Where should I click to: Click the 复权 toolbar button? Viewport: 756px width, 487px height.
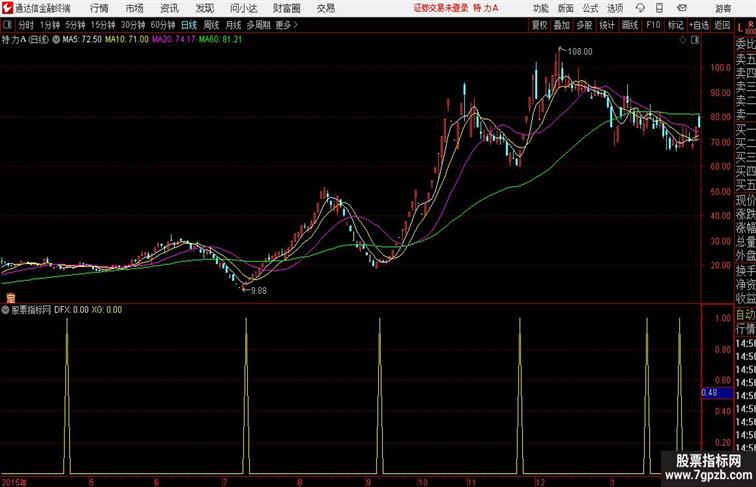point(539,25)
